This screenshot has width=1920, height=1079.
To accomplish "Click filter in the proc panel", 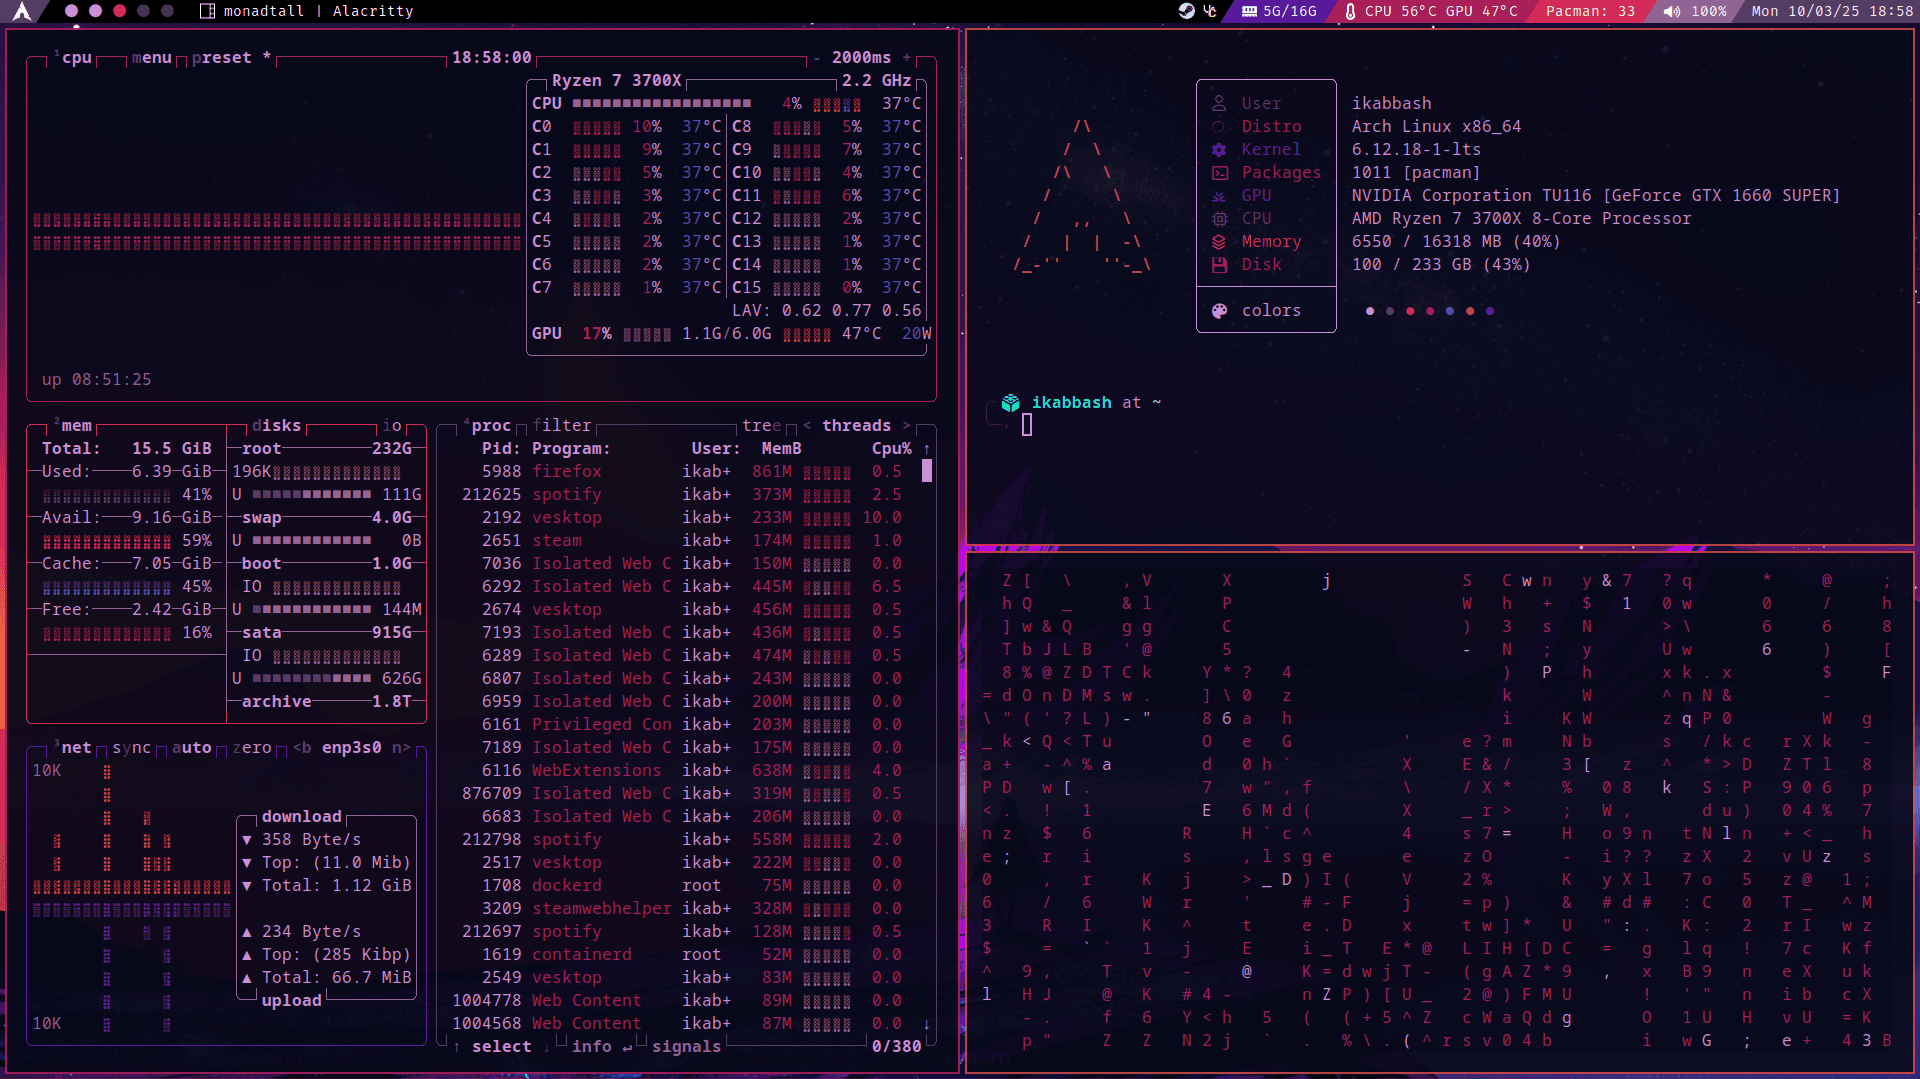I will [x=561, y=426].
